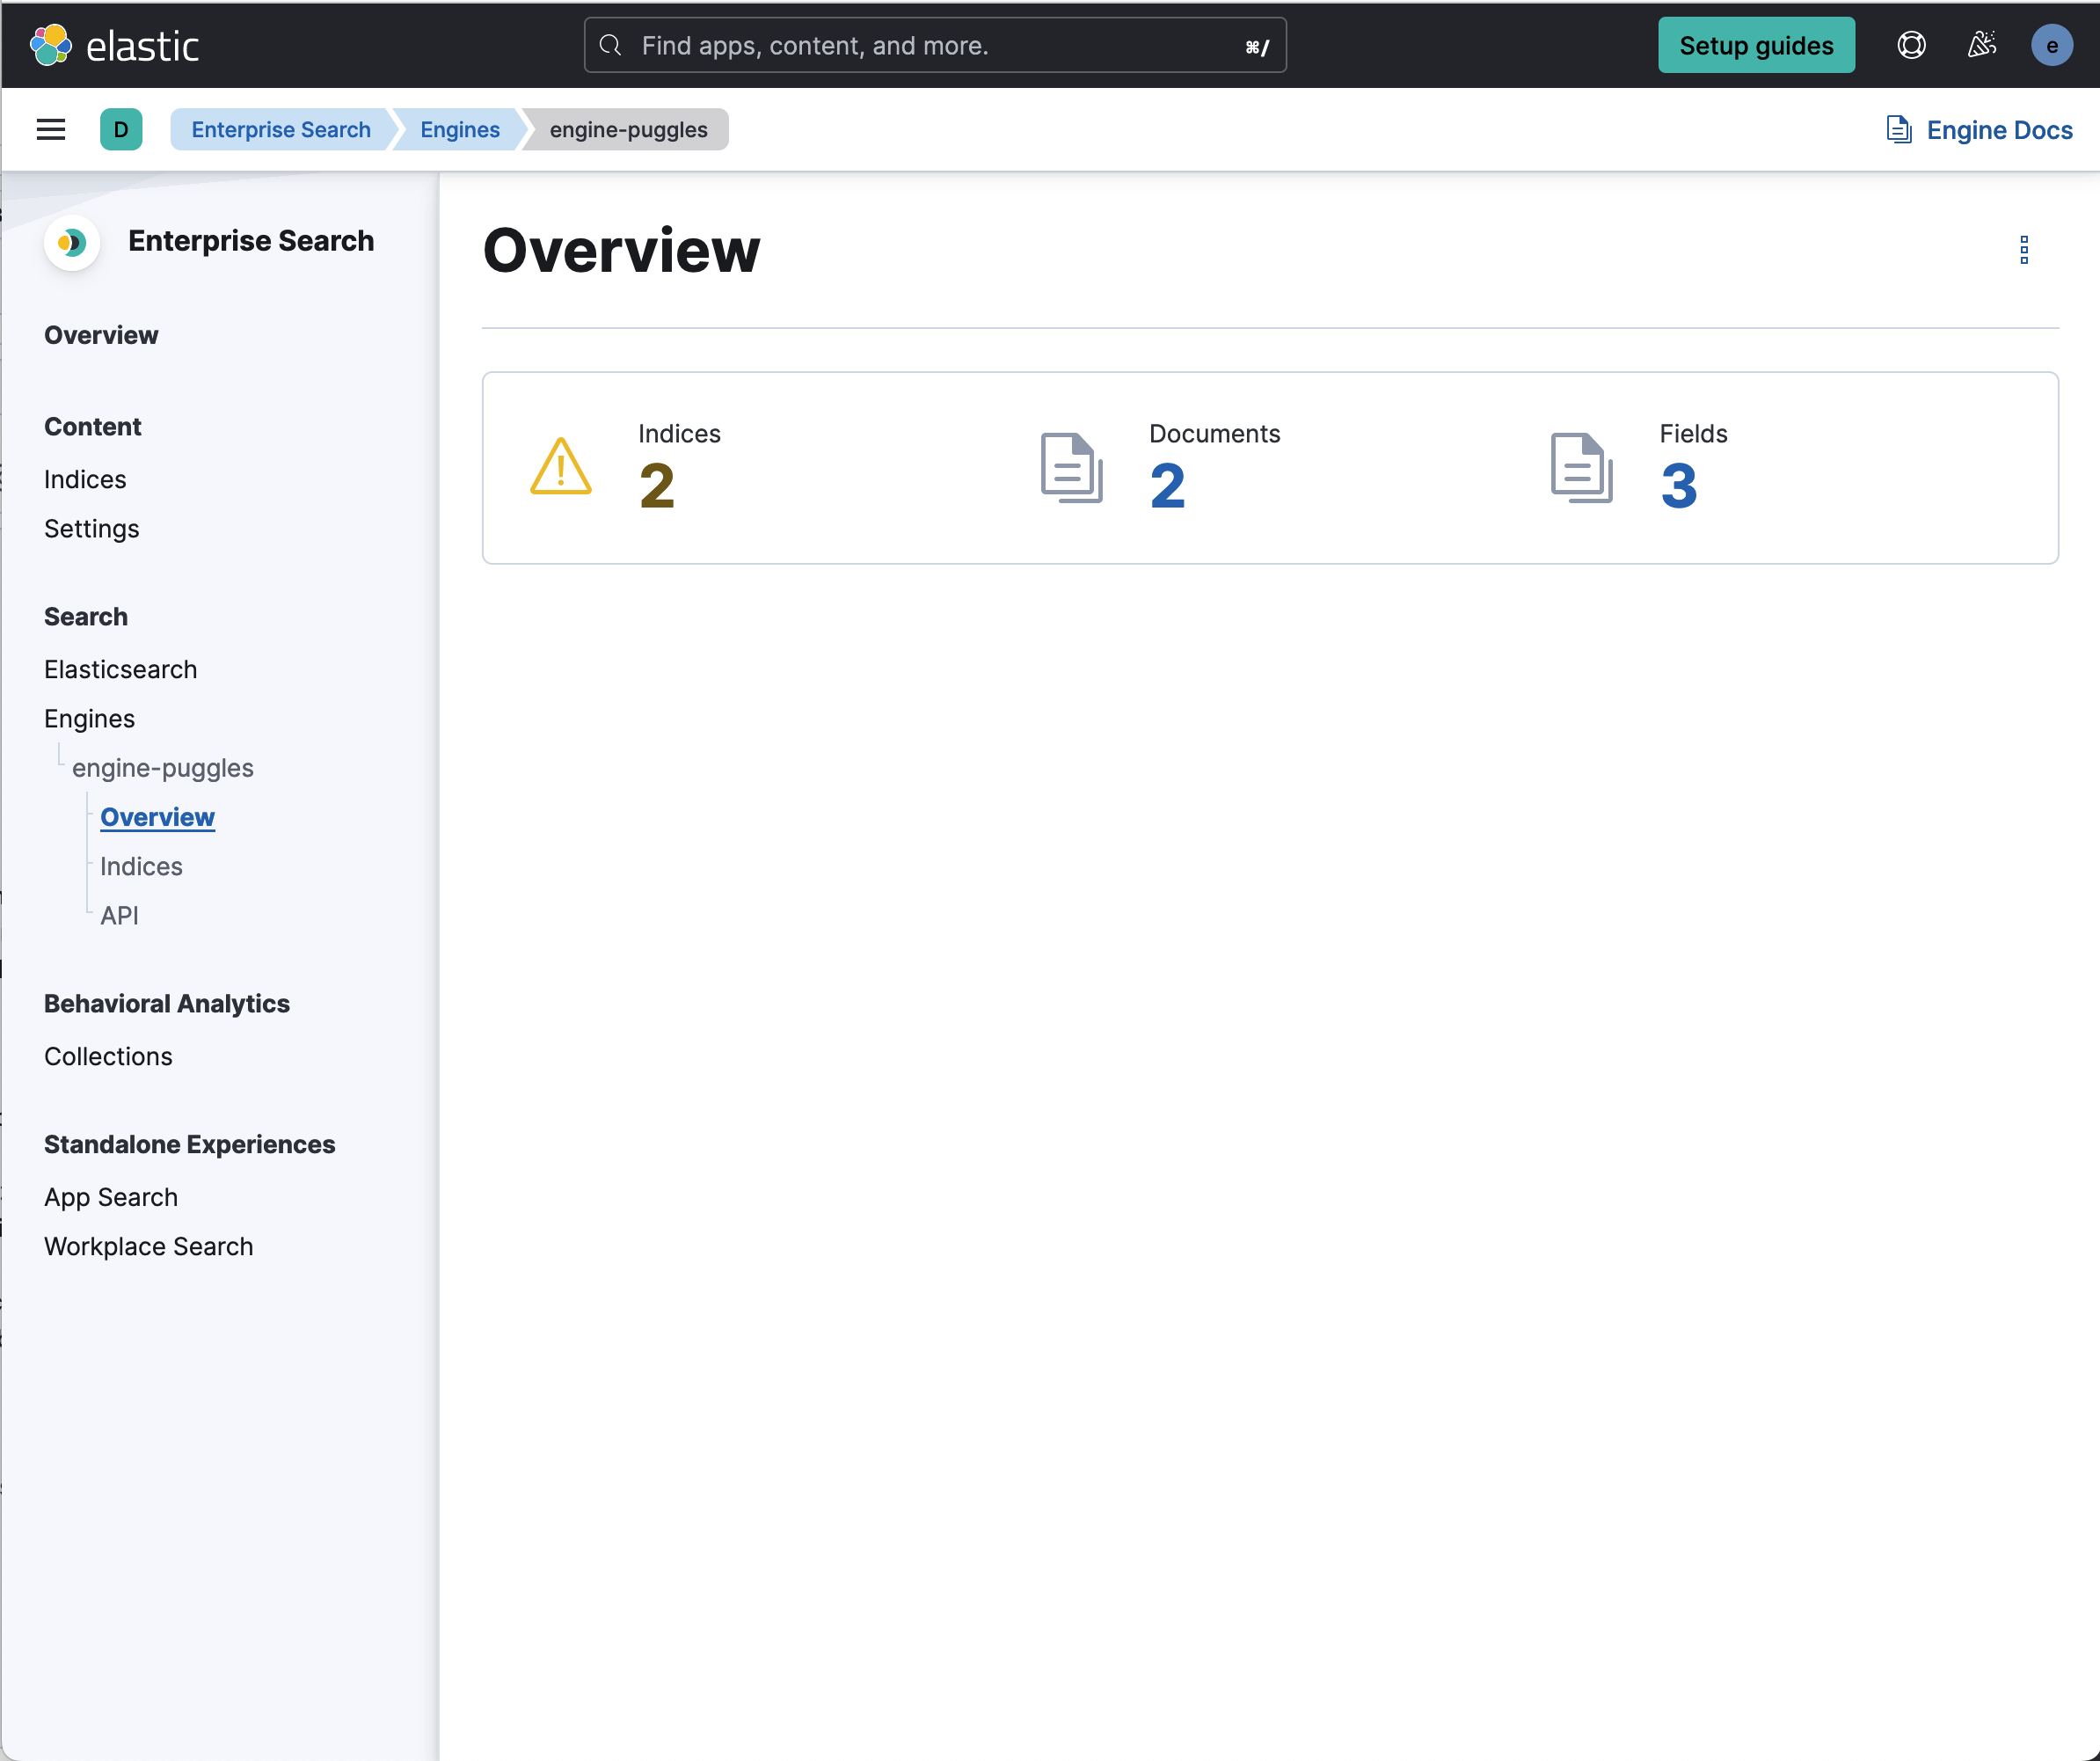Screen dimensions: 2100x1761
Task: Click the Search section heading
Action: 86,617
